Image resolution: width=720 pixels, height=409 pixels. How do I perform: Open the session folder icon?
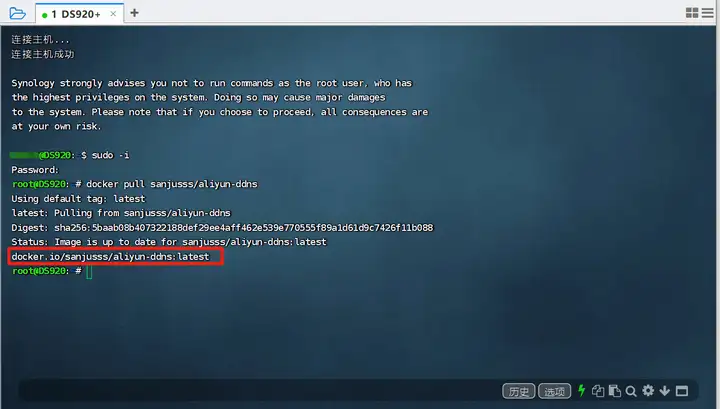point(17,13)
